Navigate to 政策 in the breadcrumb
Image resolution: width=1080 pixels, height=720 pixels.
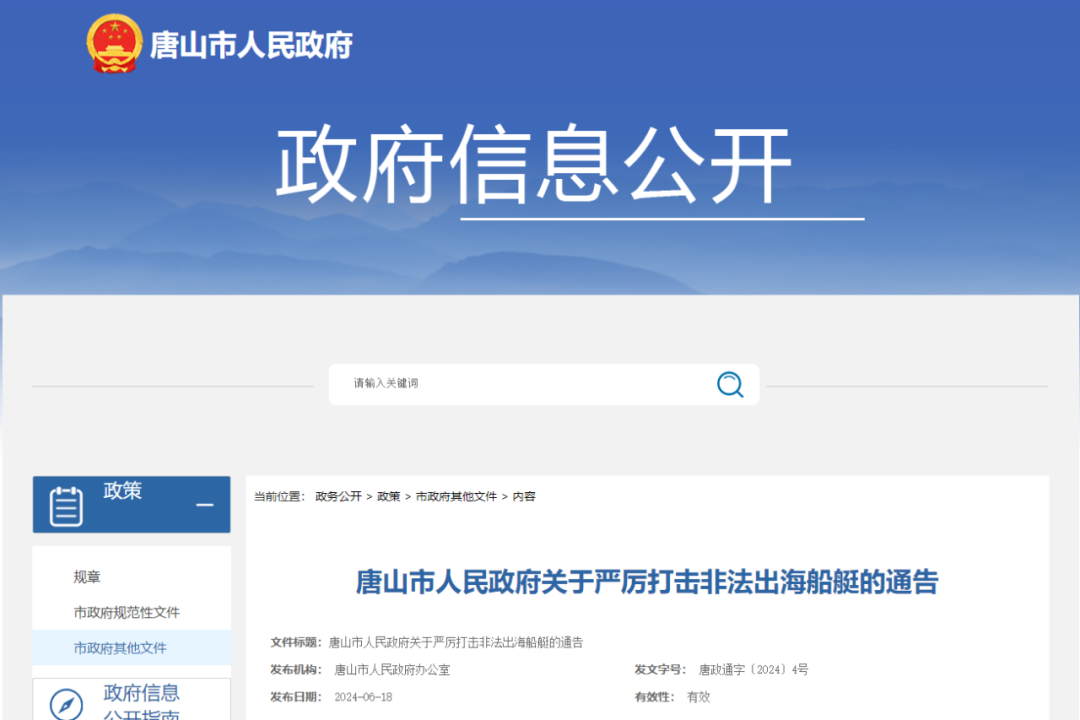(x=388, y=496)
